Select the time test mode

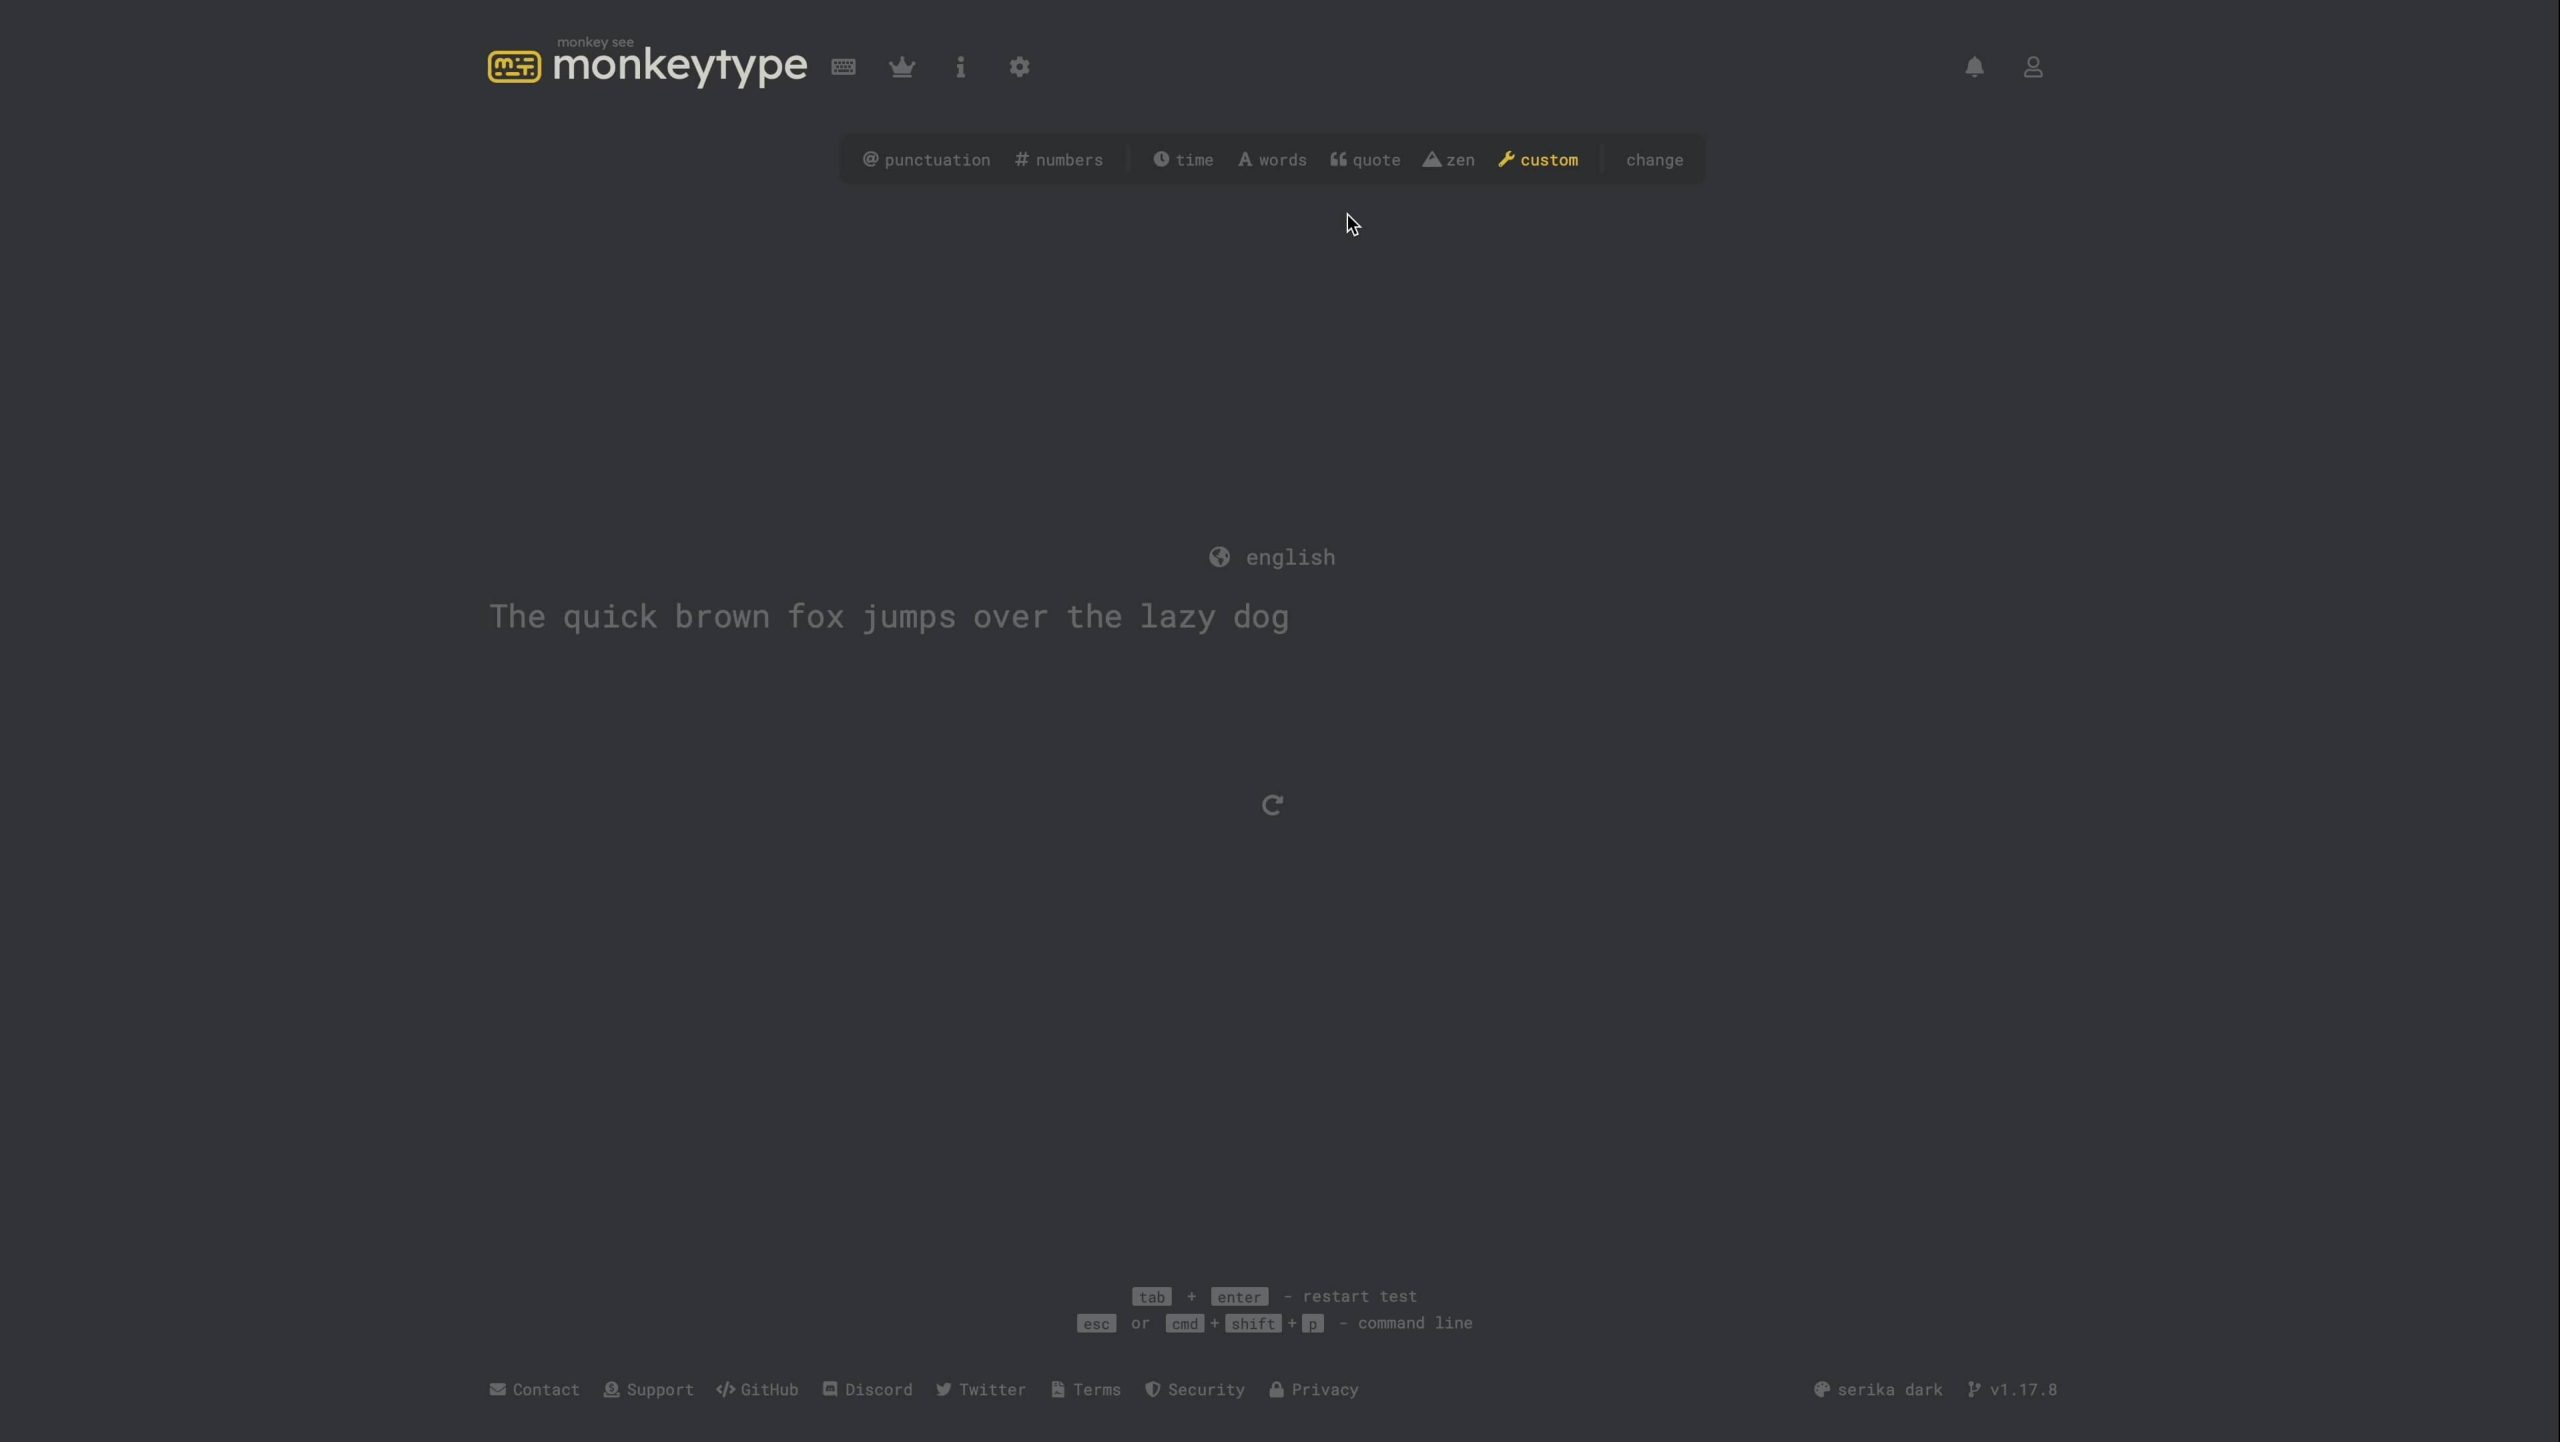(1183, 160)
